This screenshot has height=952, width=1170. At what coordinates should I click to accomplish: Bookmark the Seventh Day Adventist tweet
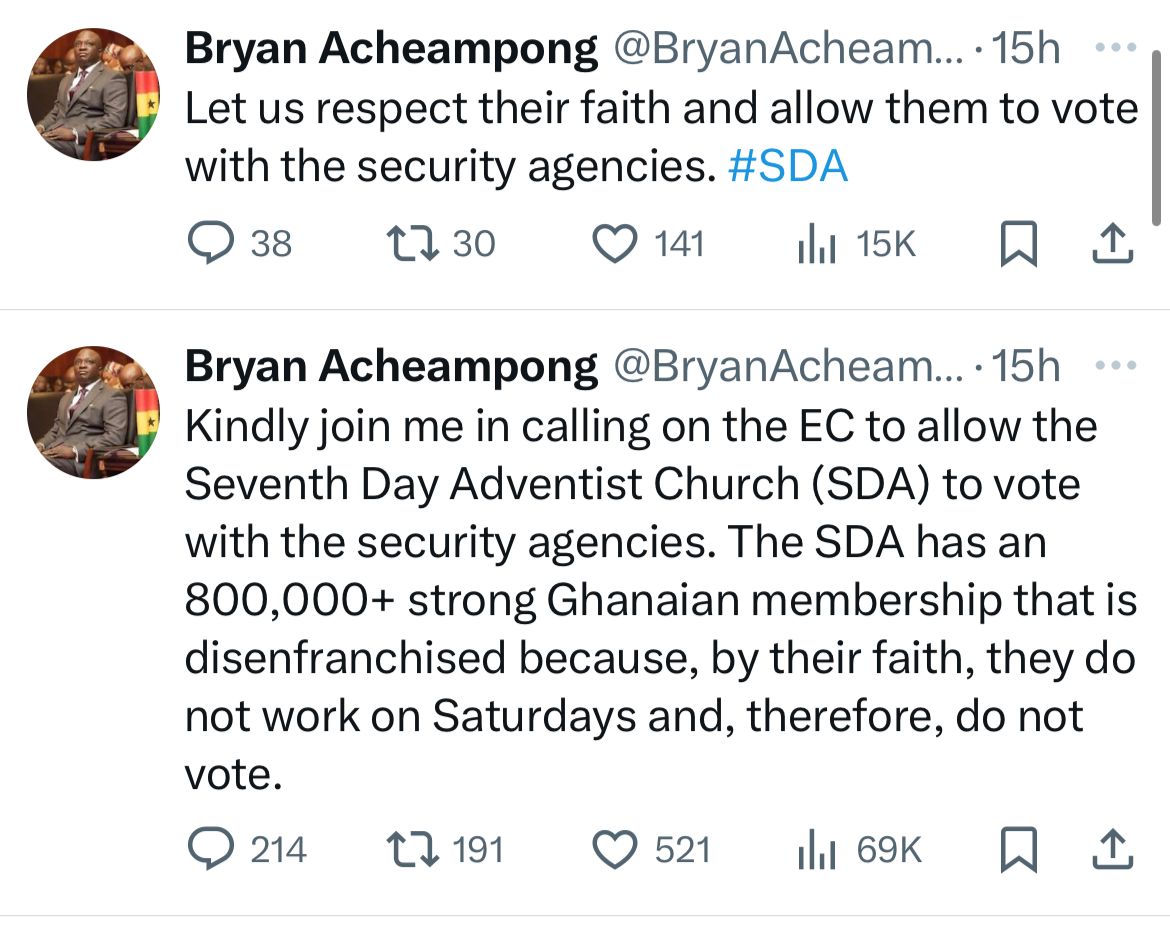(x=1016, y=851)
